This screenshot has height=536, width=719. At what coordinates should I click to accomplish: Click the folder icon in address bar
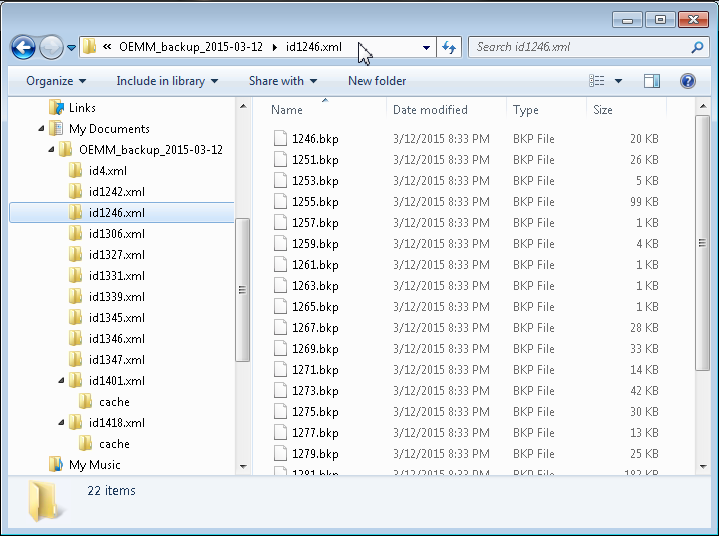coord(89,47)
